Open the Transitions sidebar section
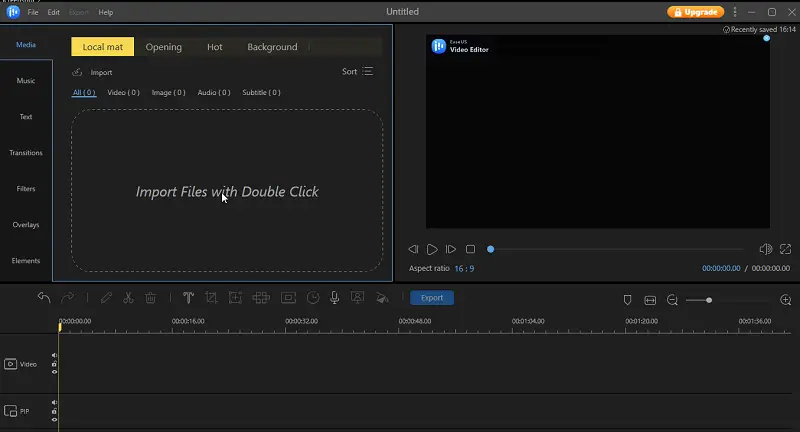The width and height of the screenshot is (800, 432). click(x=26, y=153)
